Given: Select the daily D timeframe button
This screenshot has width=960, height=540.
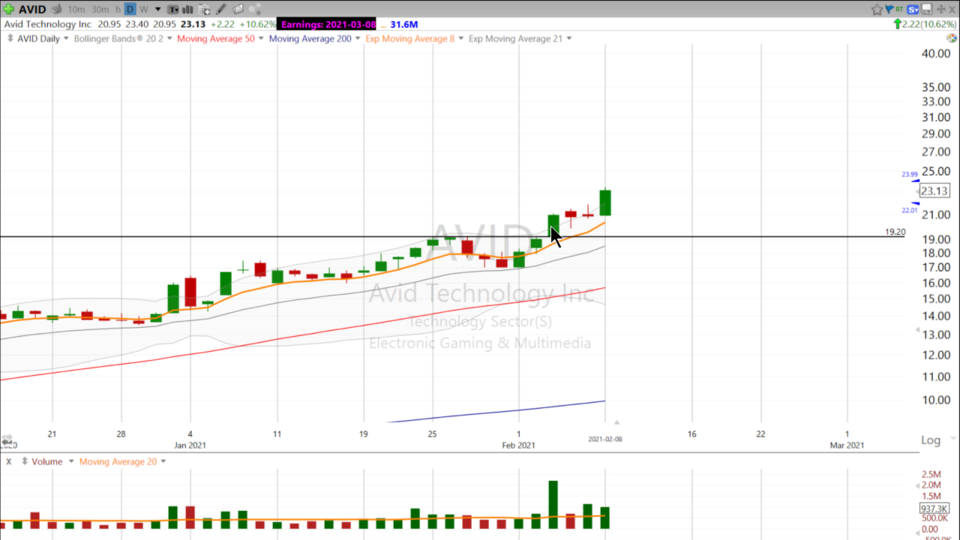Looking at the screenshot, I should pyautogui.click(x=130, y=9).
